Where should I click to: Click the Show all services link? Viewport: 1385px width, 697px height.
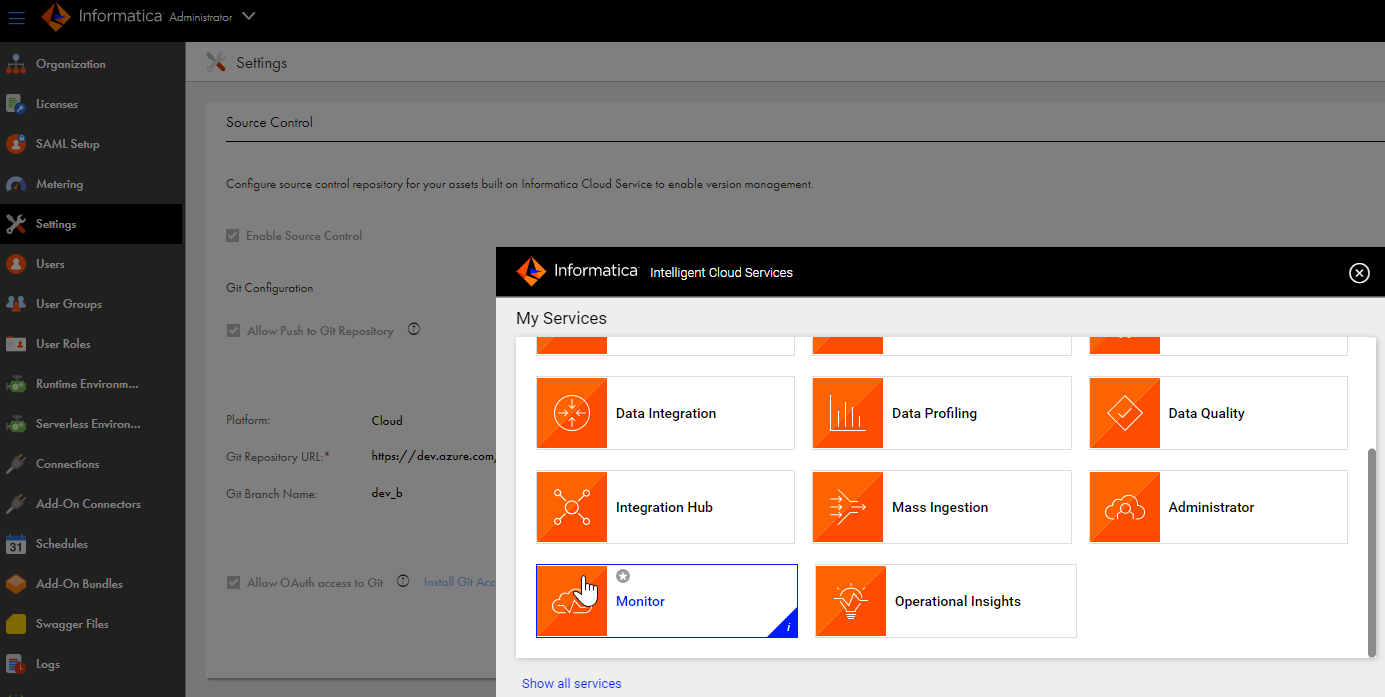(571, 683)
